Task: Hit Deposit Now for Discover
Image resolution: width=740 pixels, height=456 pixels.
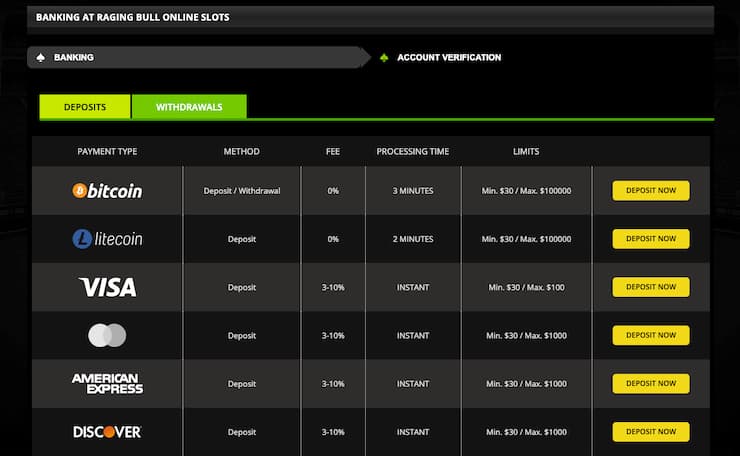Action: 651,431
